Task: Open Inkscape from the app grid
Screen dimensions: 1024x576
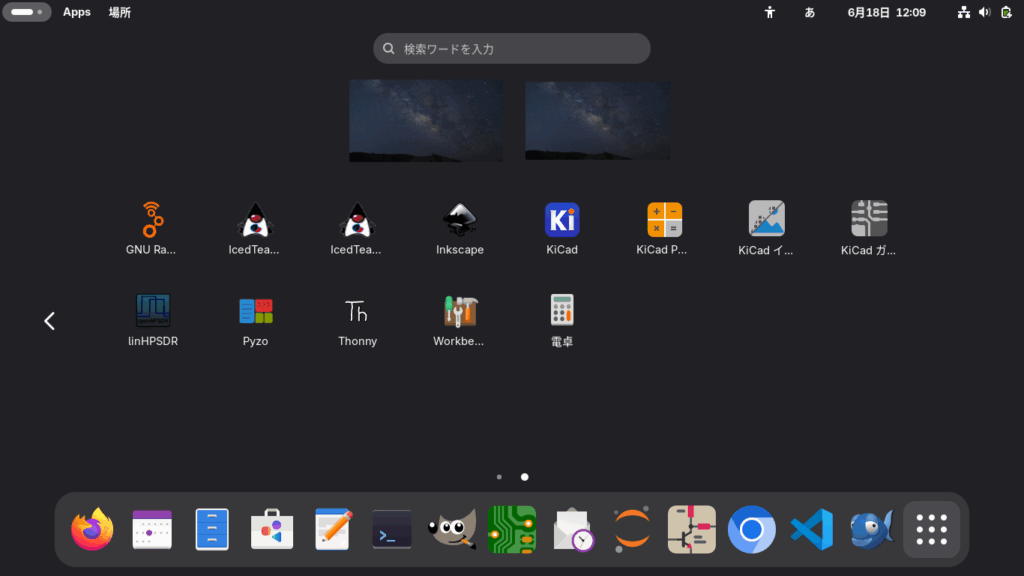Action: (460, 228)
